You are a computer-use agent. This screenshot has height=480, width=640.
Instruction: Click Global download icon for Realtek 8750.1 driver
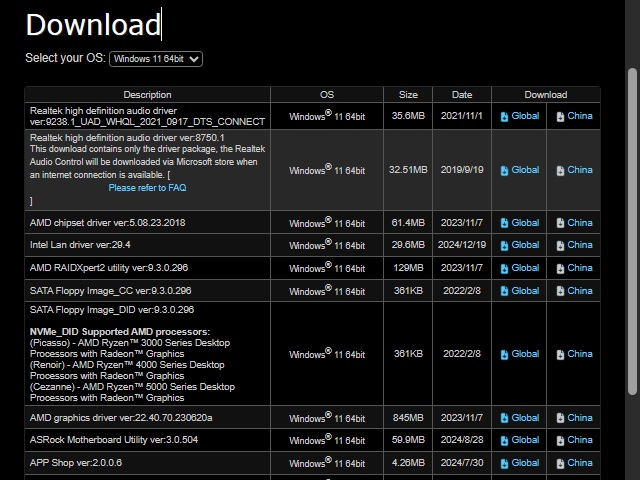(x=504, y=171)
